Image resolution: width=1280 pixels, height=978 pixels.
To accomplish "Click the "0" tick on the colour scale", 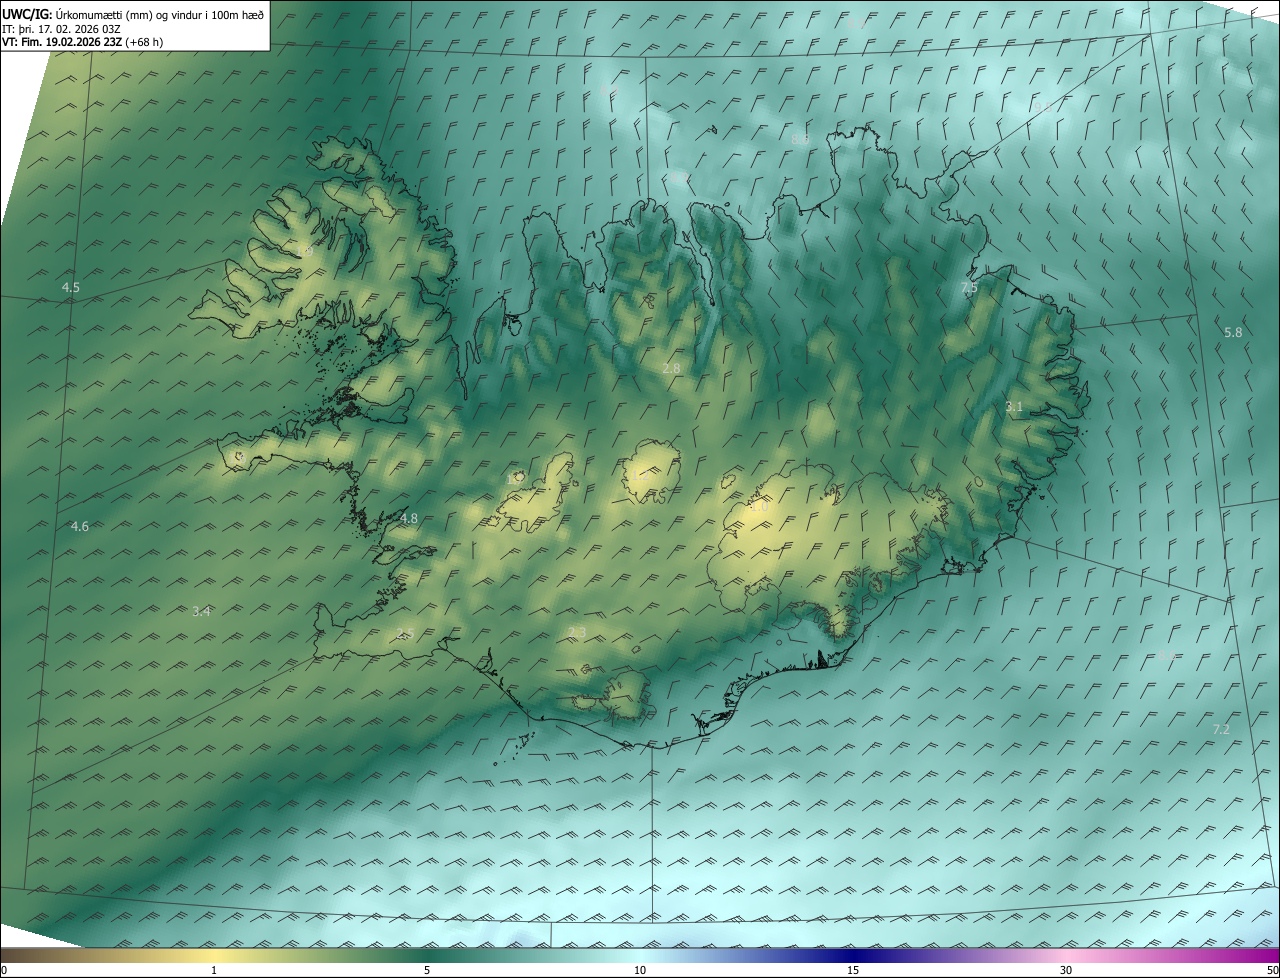I will [x=4, y=970].
